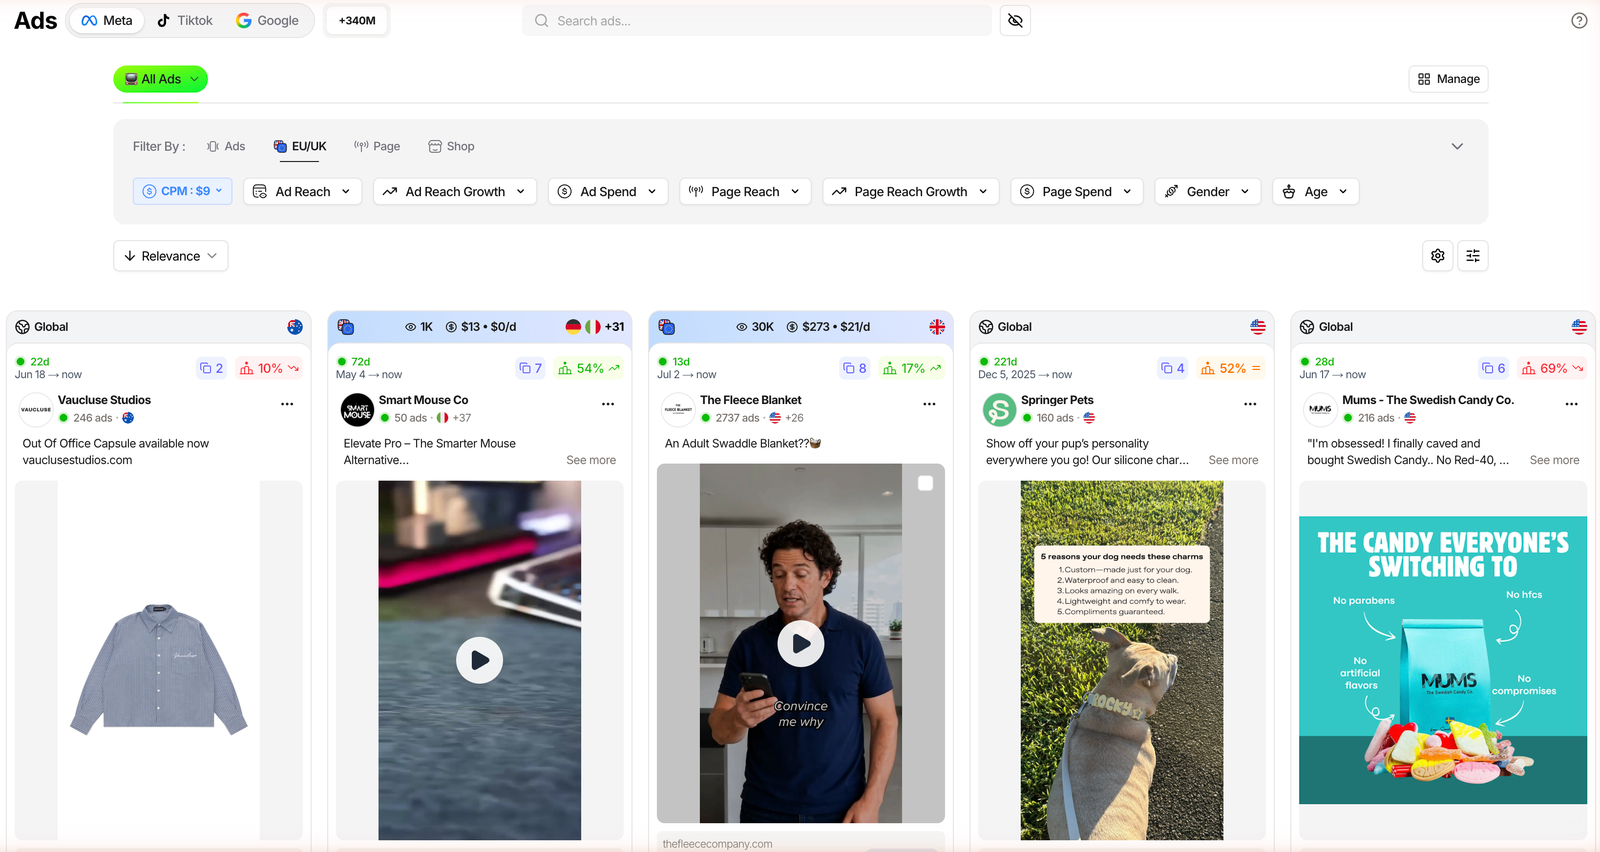Click the filter sliders icon
Image resolution: width=1600 pixels, height=852 pixels.
pyautogui.click(x=1473, y=256)
